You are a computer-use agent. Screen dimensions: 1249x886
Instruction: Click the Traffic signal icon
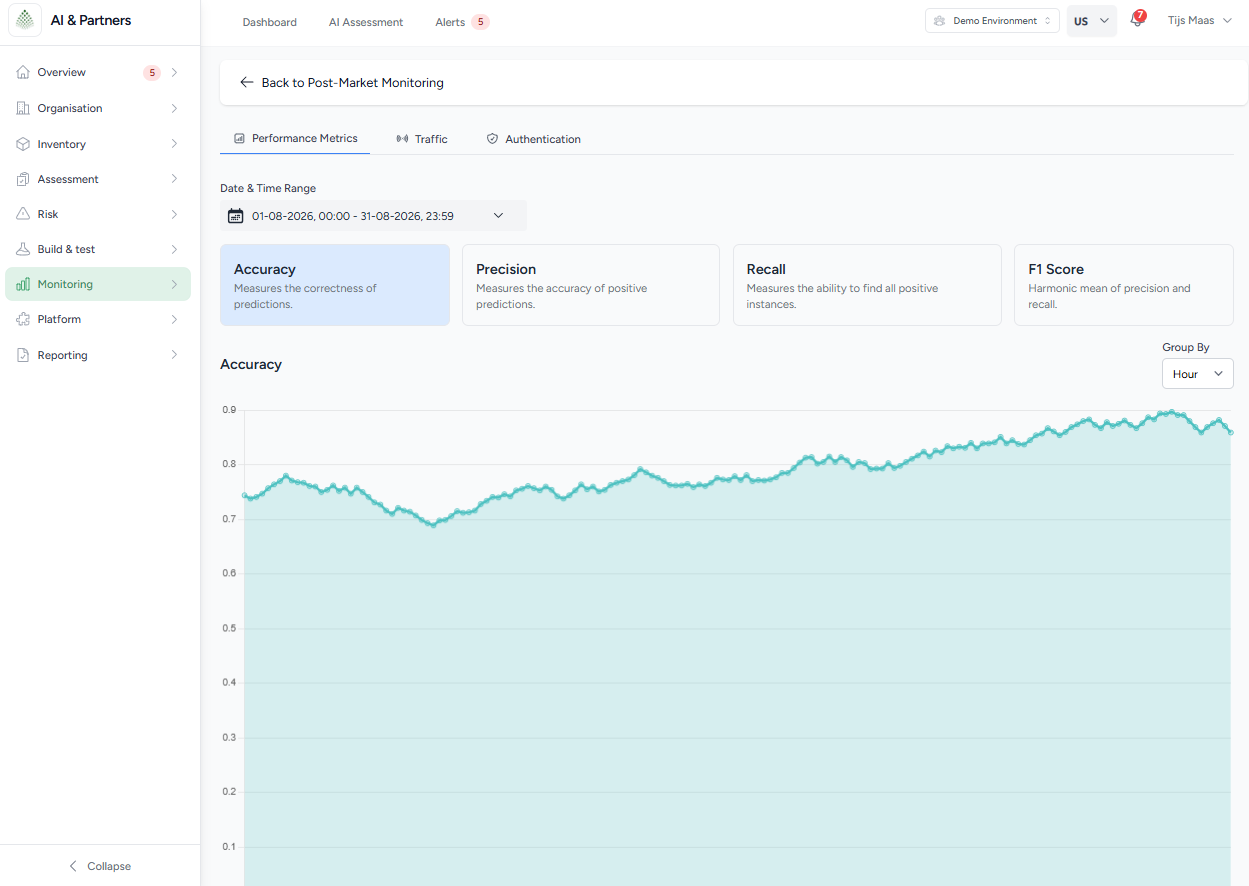point(402,139)
